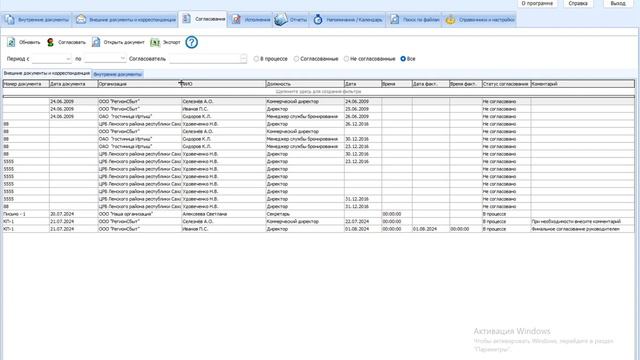Sort by Статус согласования column header
The width and height of the screenshot is (640, 360).
[x=506, y=84]
